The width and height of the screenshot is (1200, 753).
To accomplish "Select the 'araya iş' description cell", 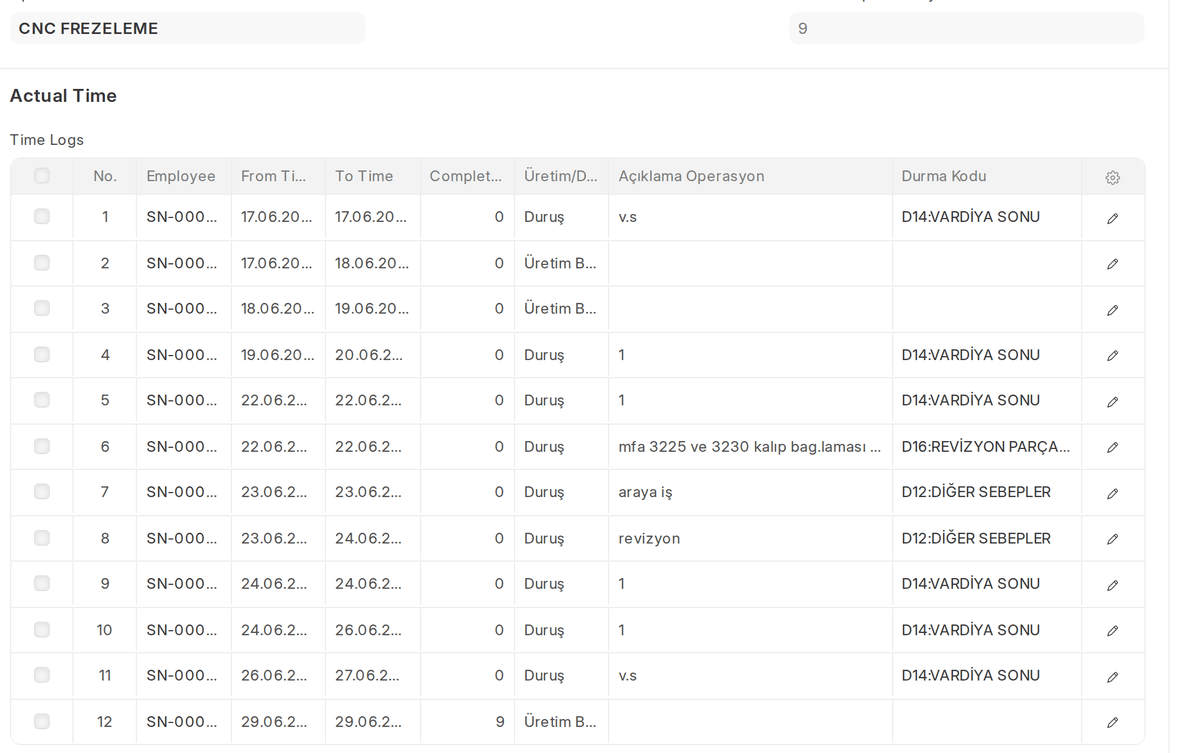I will [x=750, y=492].
